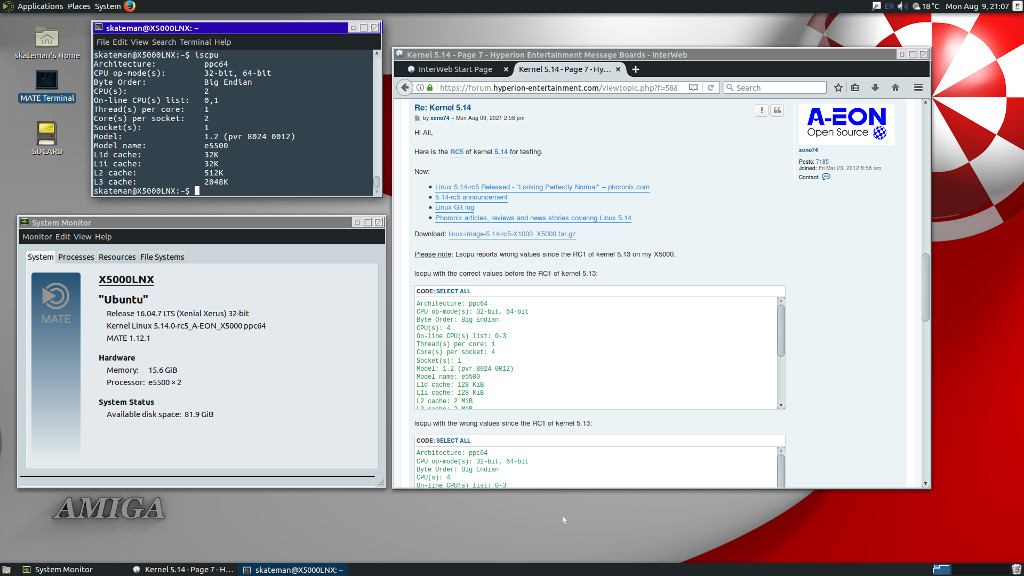
Task: Open the volume control in the top panel
Action: pos(902,6)
